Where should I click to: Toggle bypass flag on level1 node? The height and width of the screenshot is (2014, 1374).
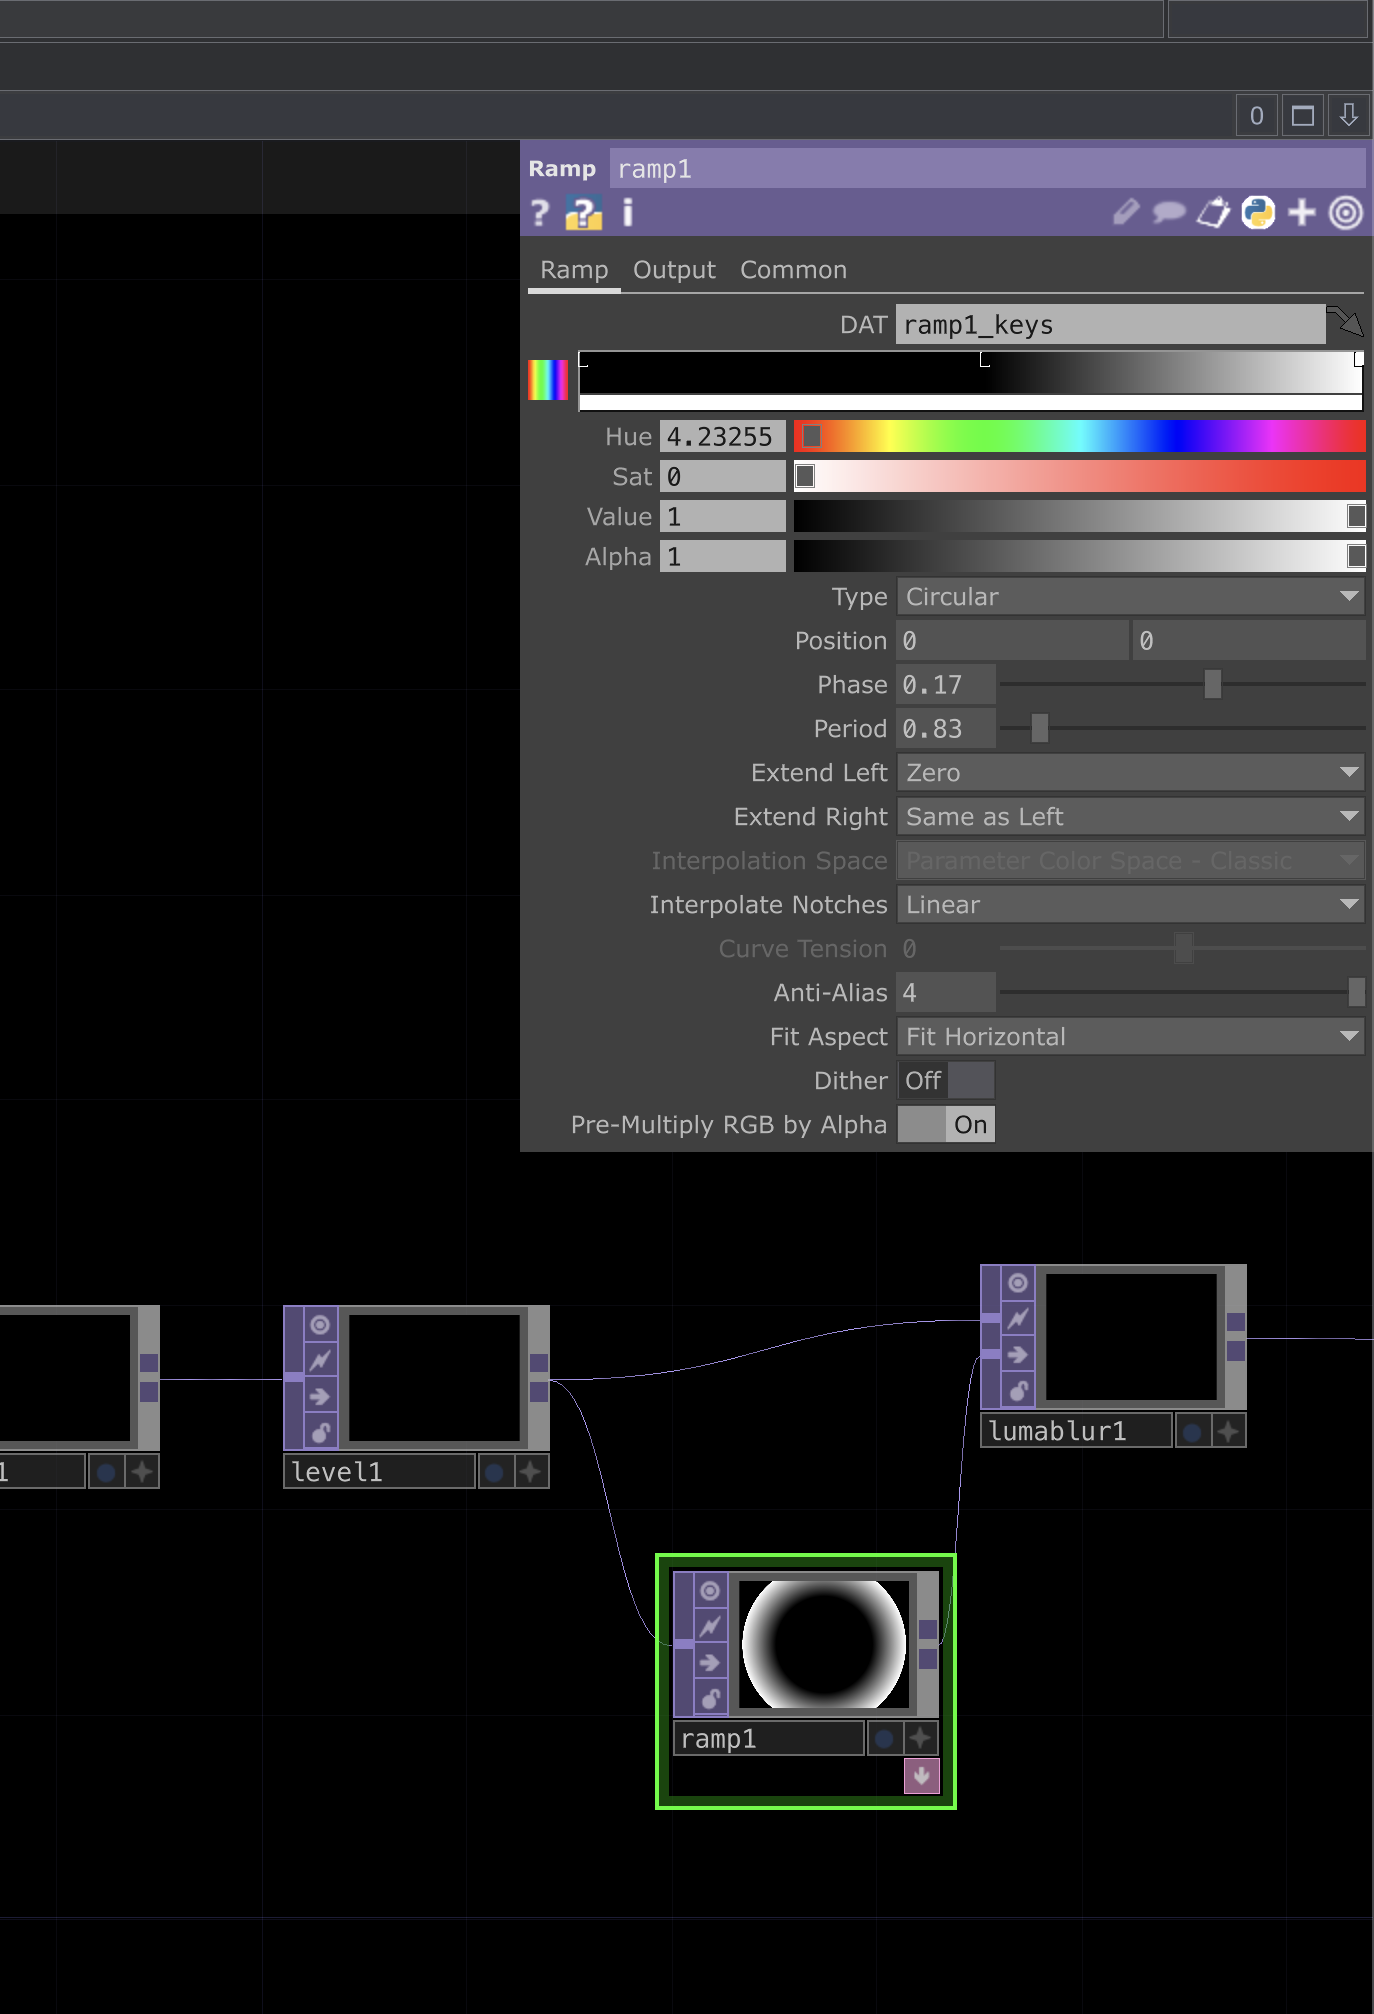(320, 1360)
